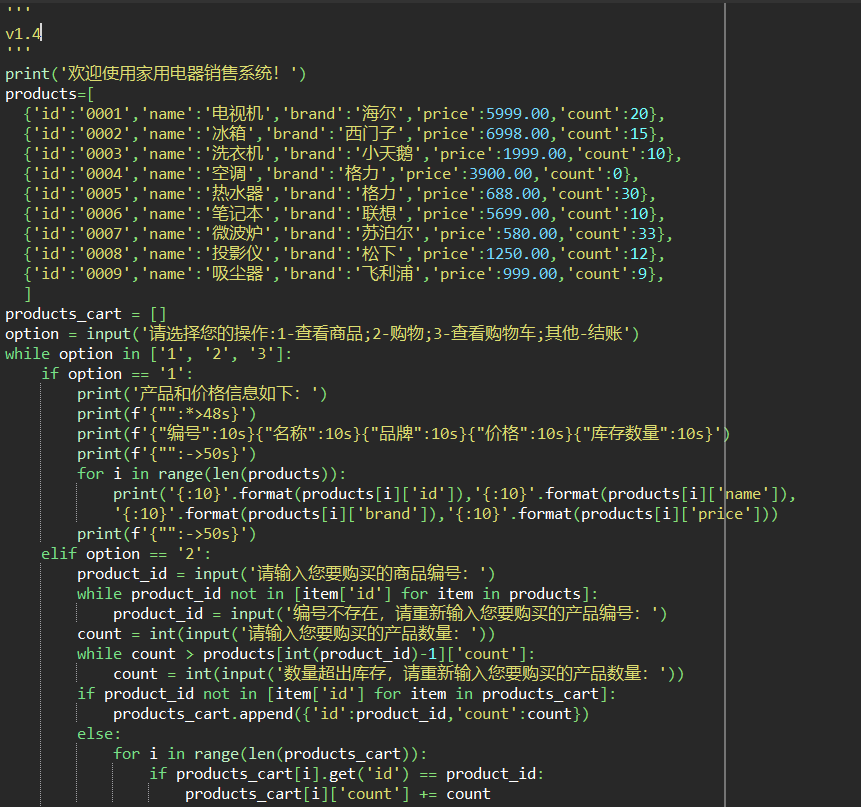Click the 'else:' line
861x807 pixels.
pos(99,734)
